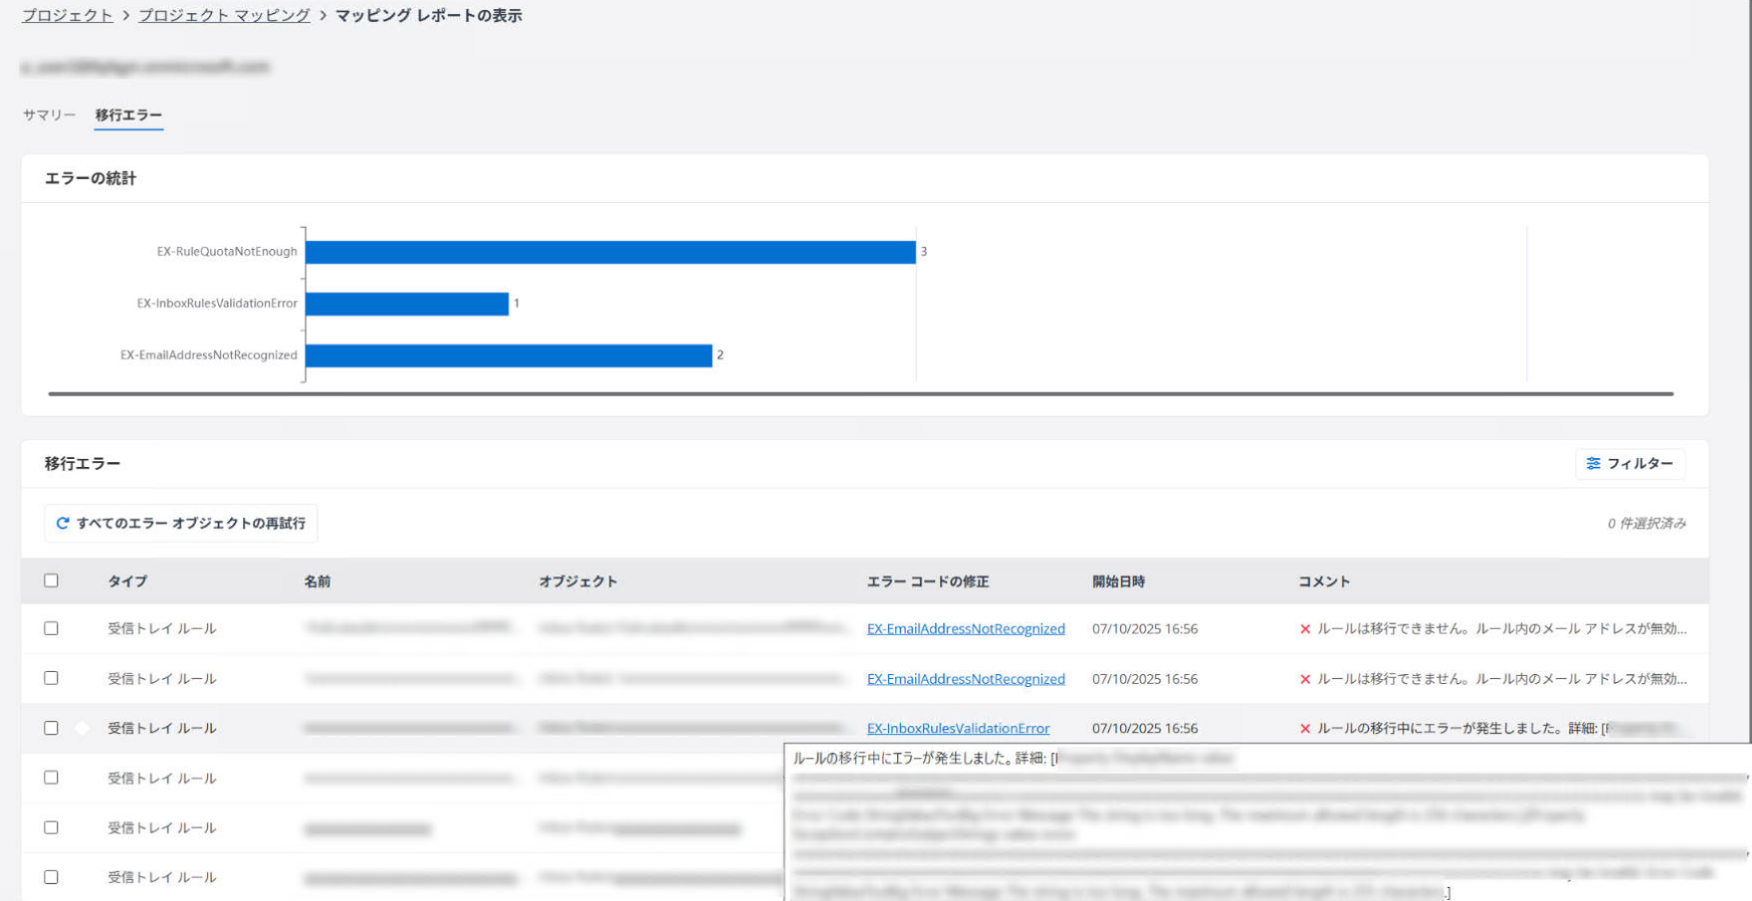This screenshot has height=901, width=1752.
Task: Click the filter icon in フィルター button
Action: coord(1593,464)
